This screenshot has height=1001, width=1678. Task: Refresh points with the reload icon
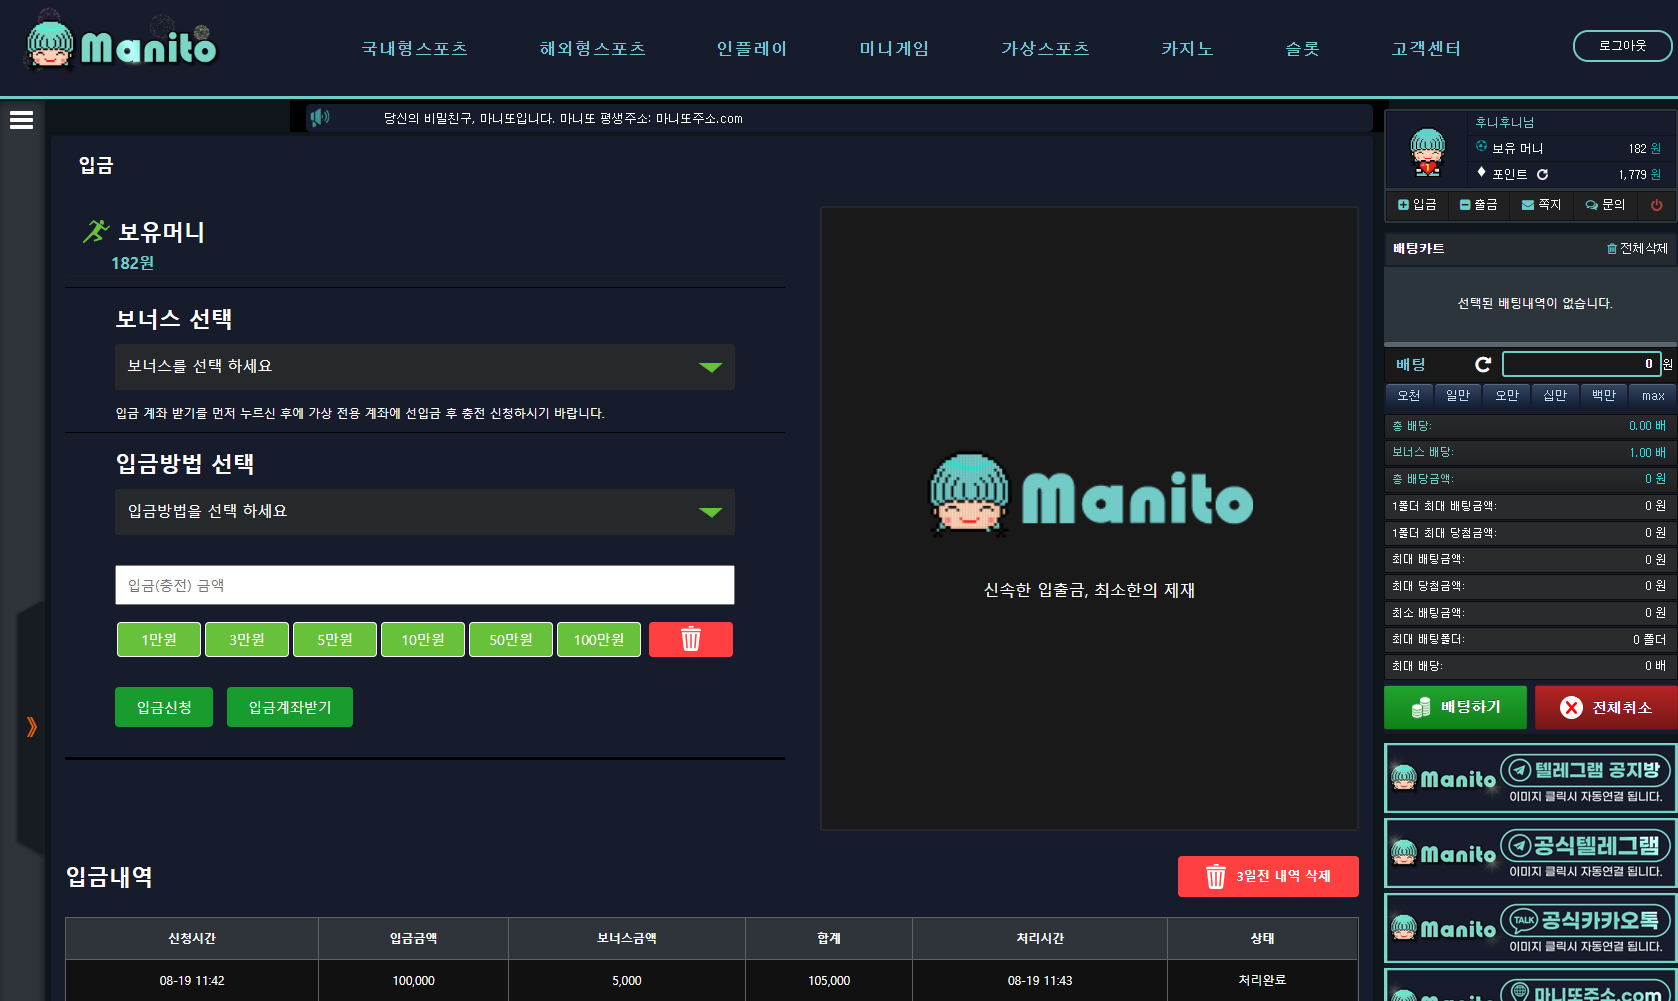1542,175
